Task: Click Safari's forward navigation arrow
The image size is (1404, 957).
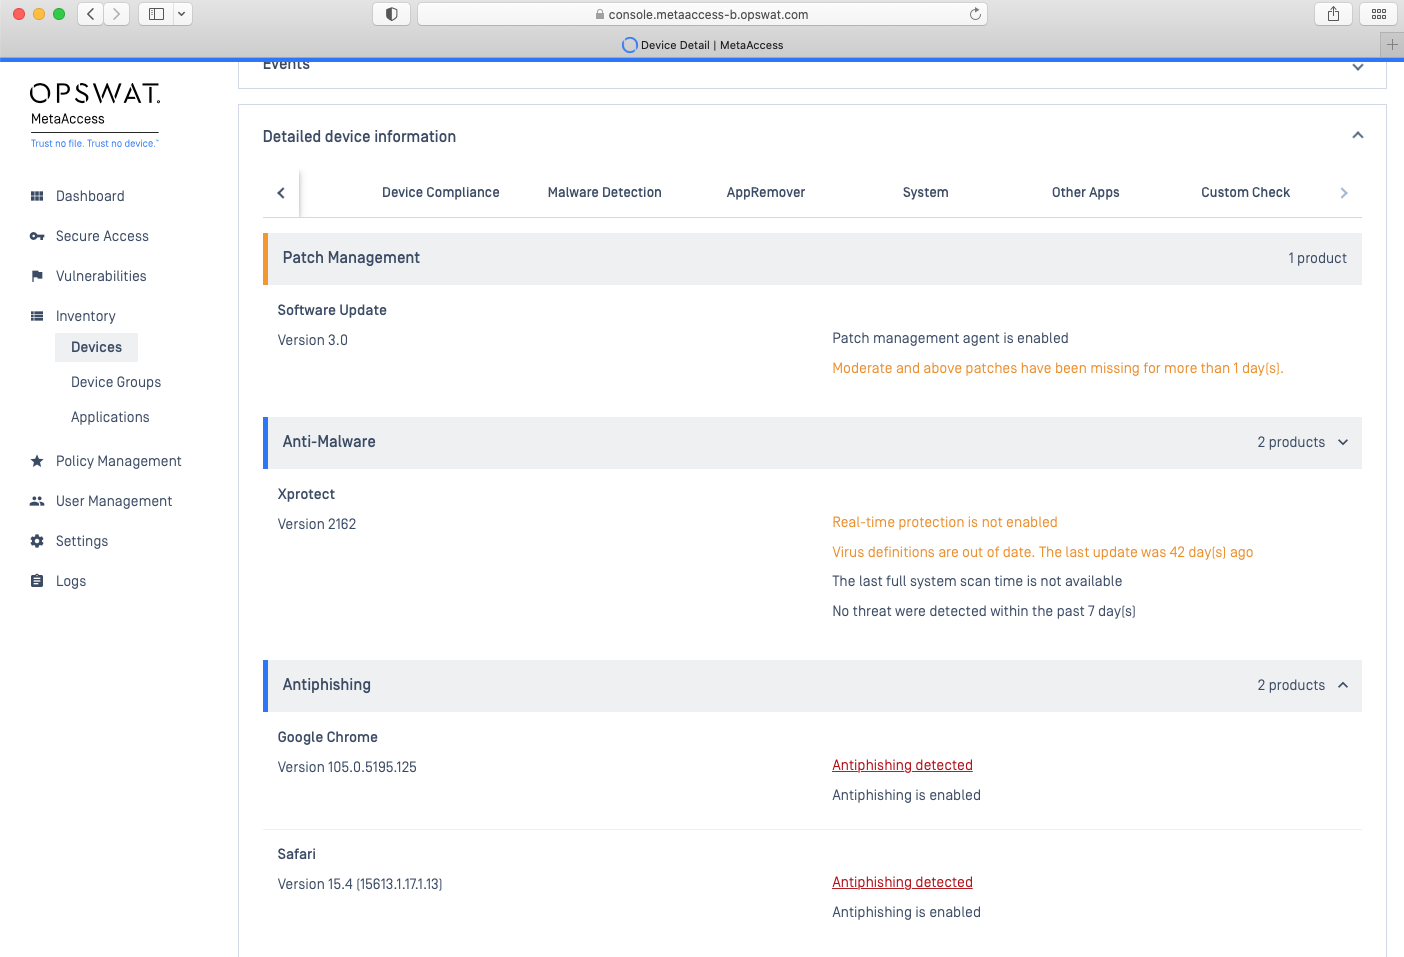Action: (x=116, y=14)
